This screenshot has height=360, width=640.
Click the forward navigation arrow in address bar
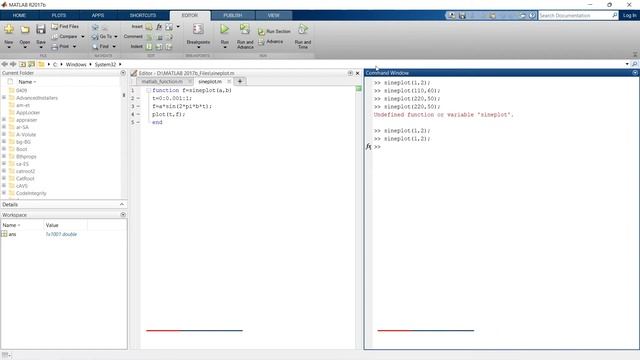[13, 64]
